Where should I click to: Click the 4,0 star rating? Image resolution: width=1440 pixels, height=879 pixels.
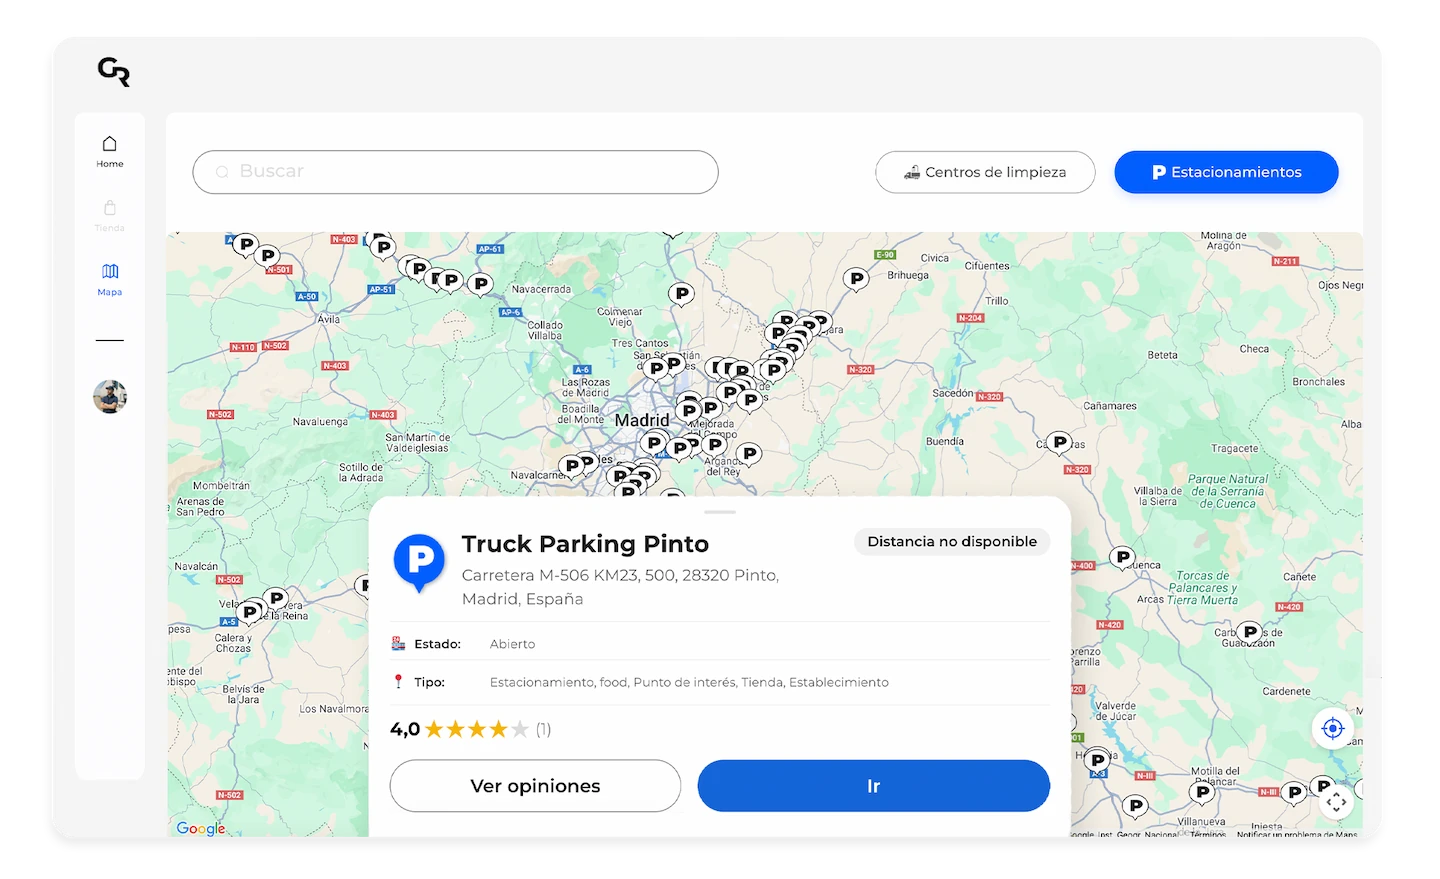pyautogui.click(x=470, y=729)
